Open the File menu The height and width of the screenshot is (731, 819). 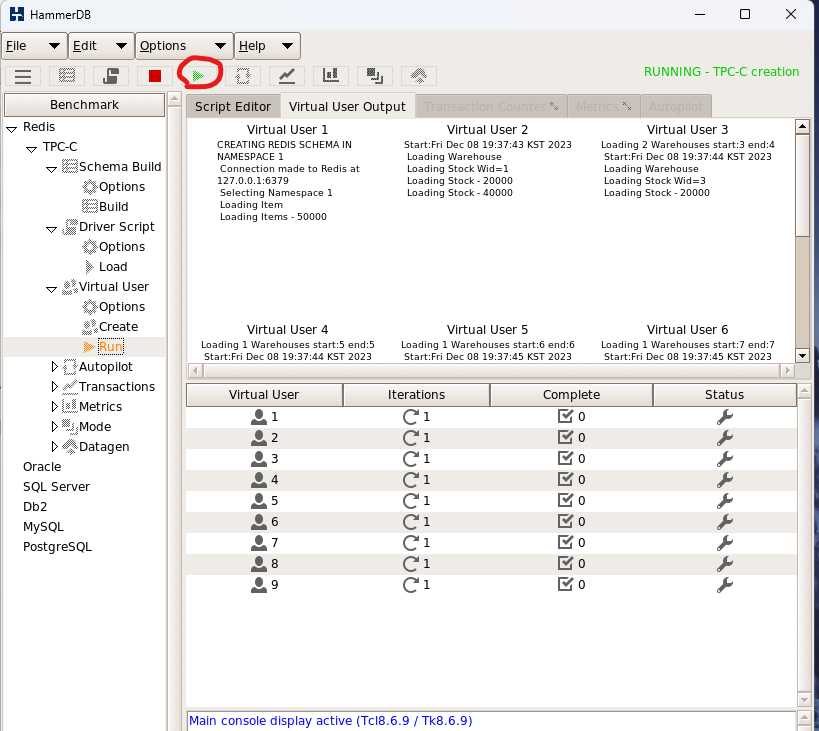(x=34, y=46)
